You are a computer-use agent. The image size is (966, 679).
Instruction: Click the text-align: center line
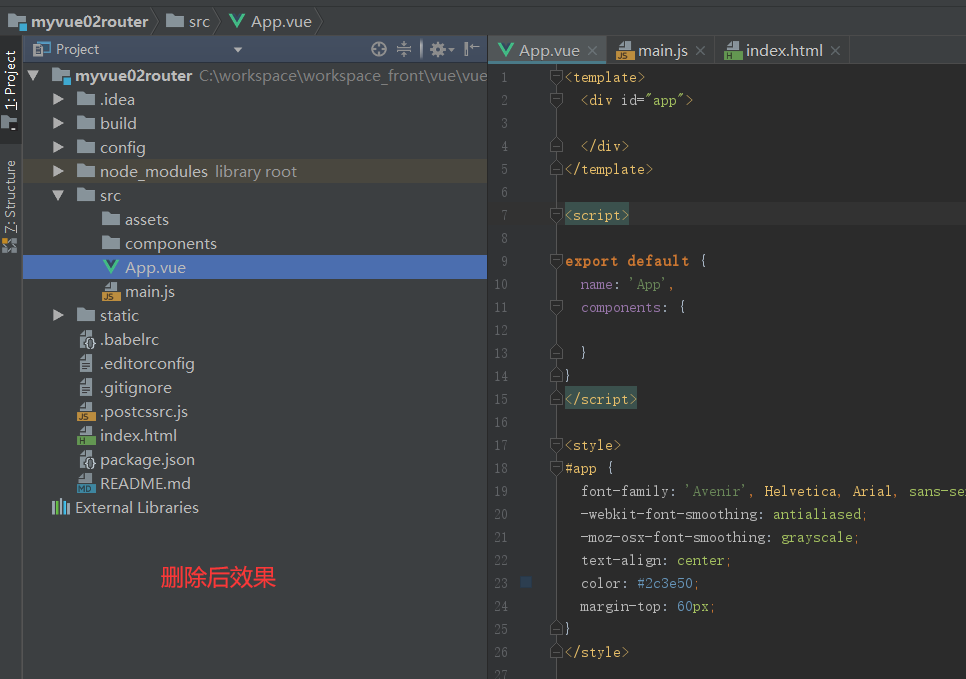[655, 560]
